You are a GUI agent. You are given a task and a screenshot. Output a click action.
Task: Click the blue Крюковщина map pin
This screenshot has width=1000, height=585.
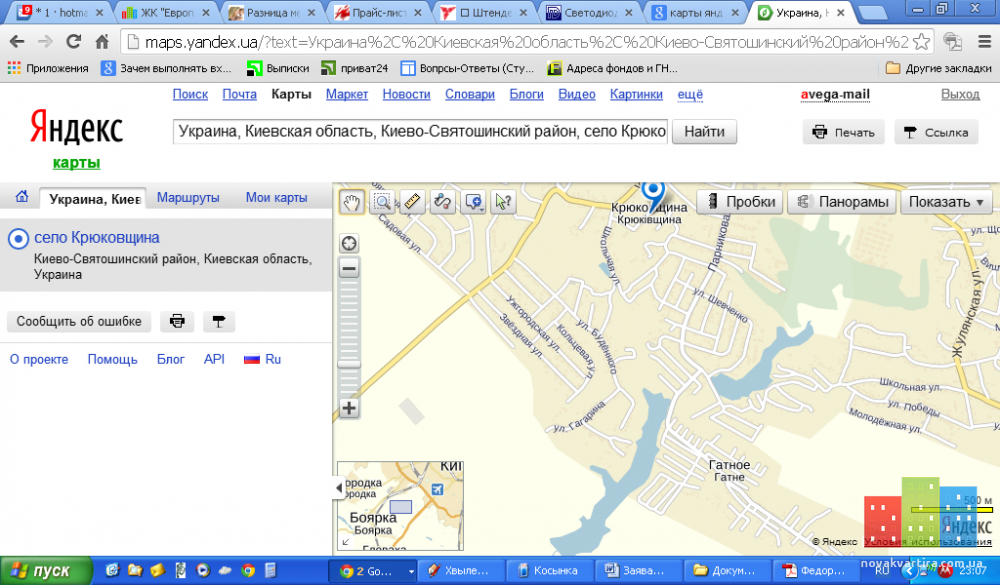tap(652, 194)
